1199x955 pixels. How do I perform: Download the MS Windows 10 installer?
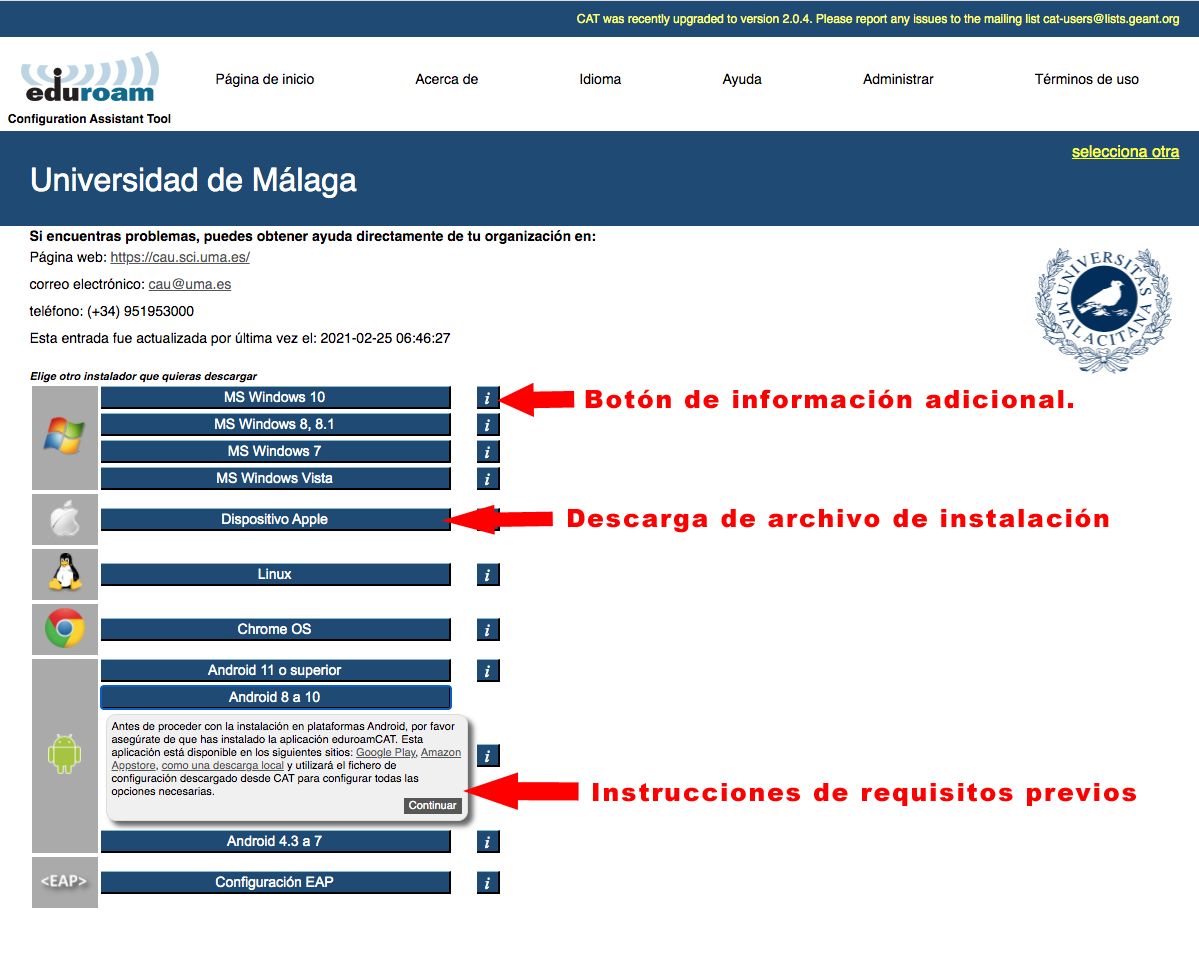(x=275, y=398)
